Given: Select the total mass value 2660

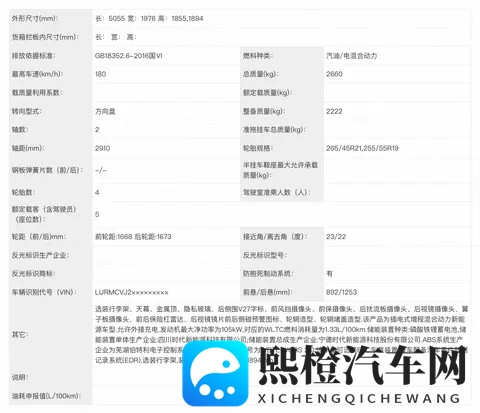Looking at the screenshot, I should tap(334, 74).
